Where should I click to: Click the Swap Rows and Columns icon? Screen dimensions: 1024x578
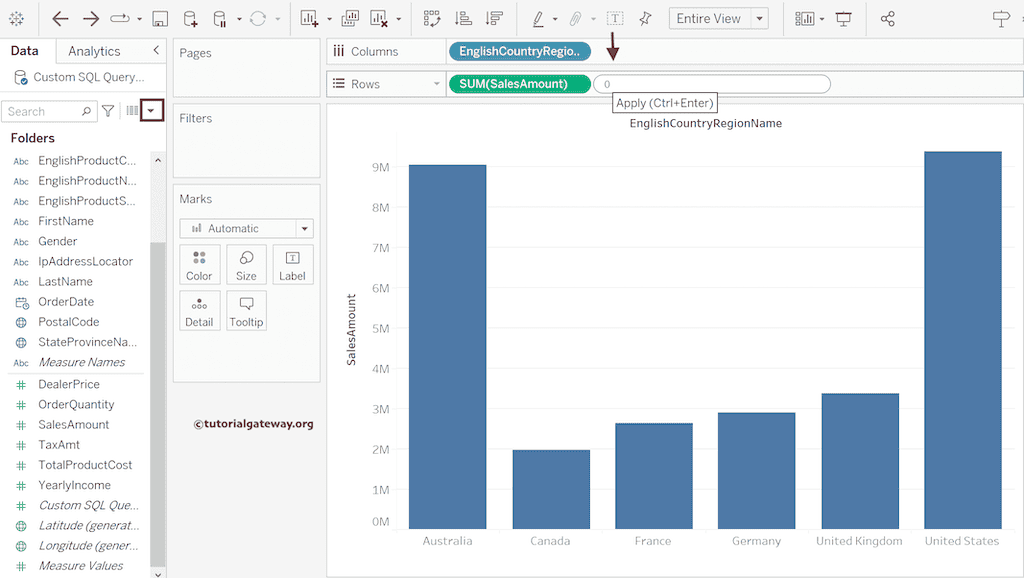point(432,19)
